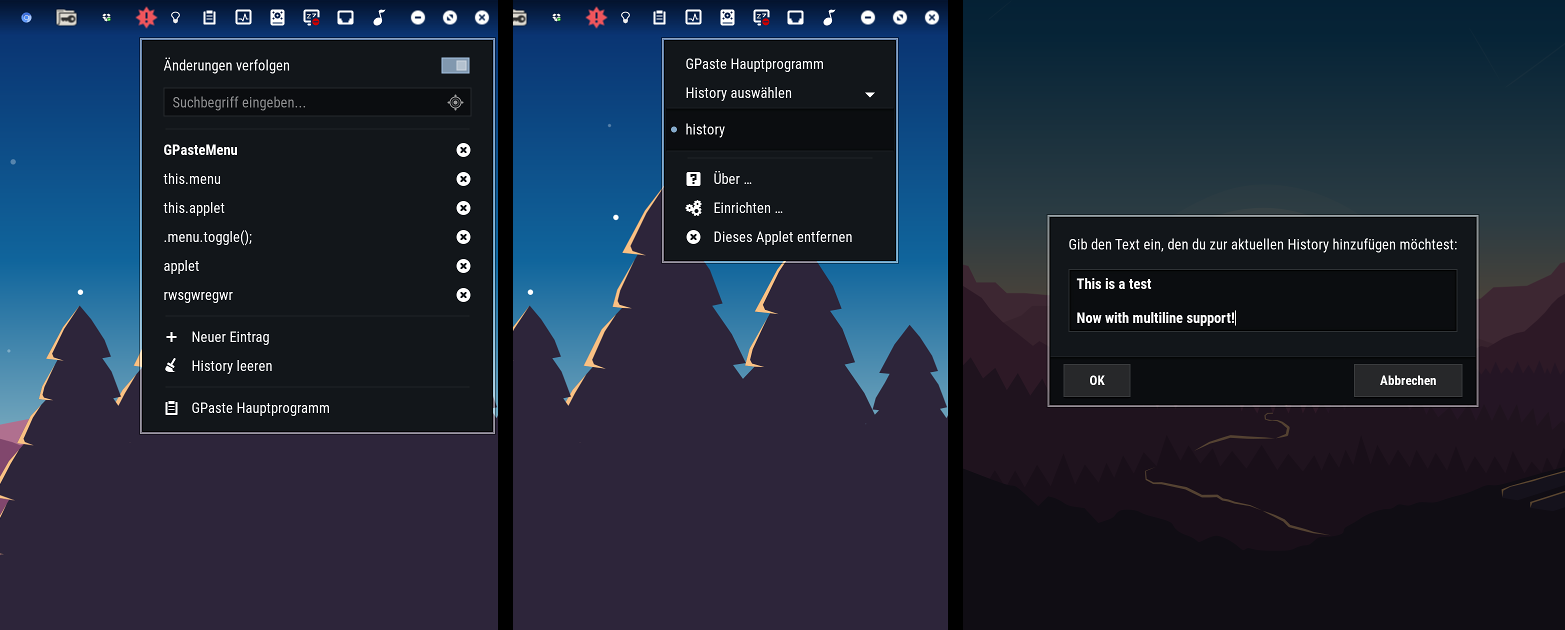Toggle the 'Änderungen verfolgen' switch

click(x=455, y=66)
